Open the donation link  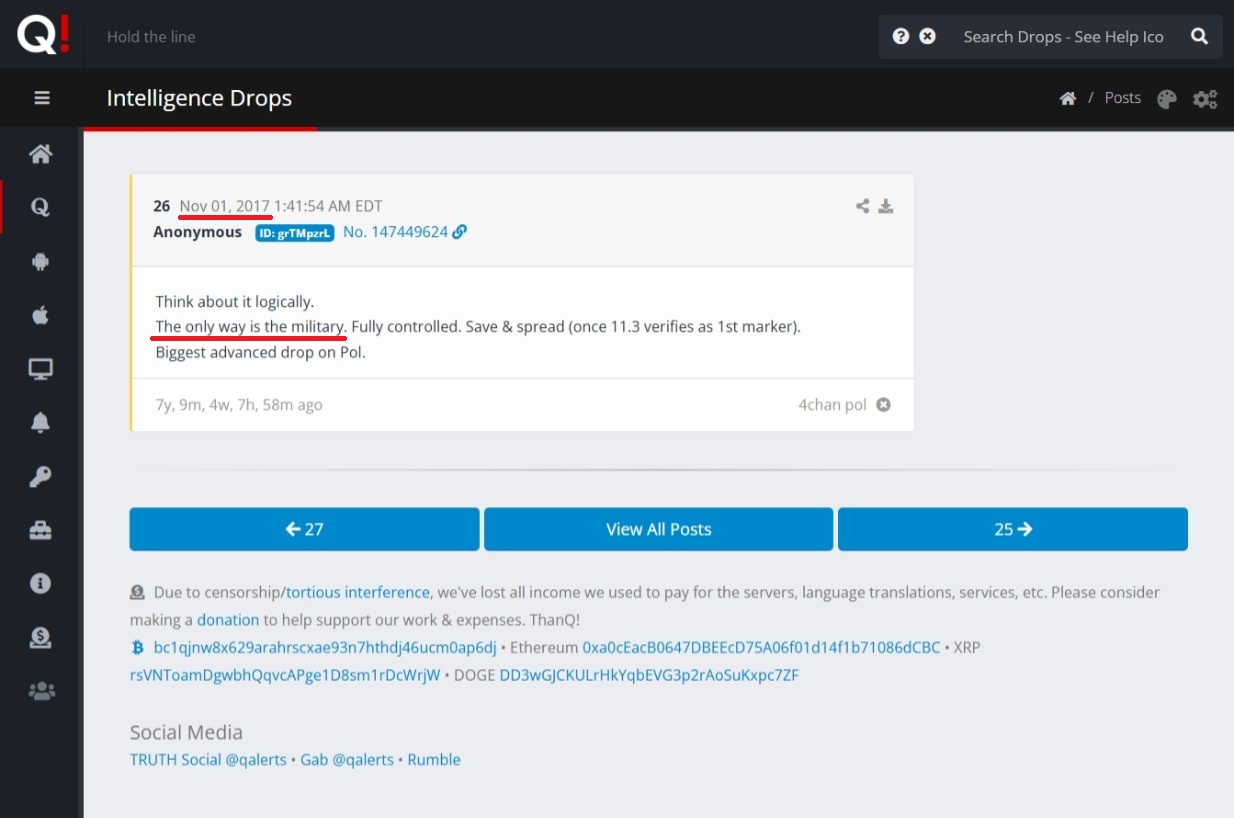[x=228, y=620]
